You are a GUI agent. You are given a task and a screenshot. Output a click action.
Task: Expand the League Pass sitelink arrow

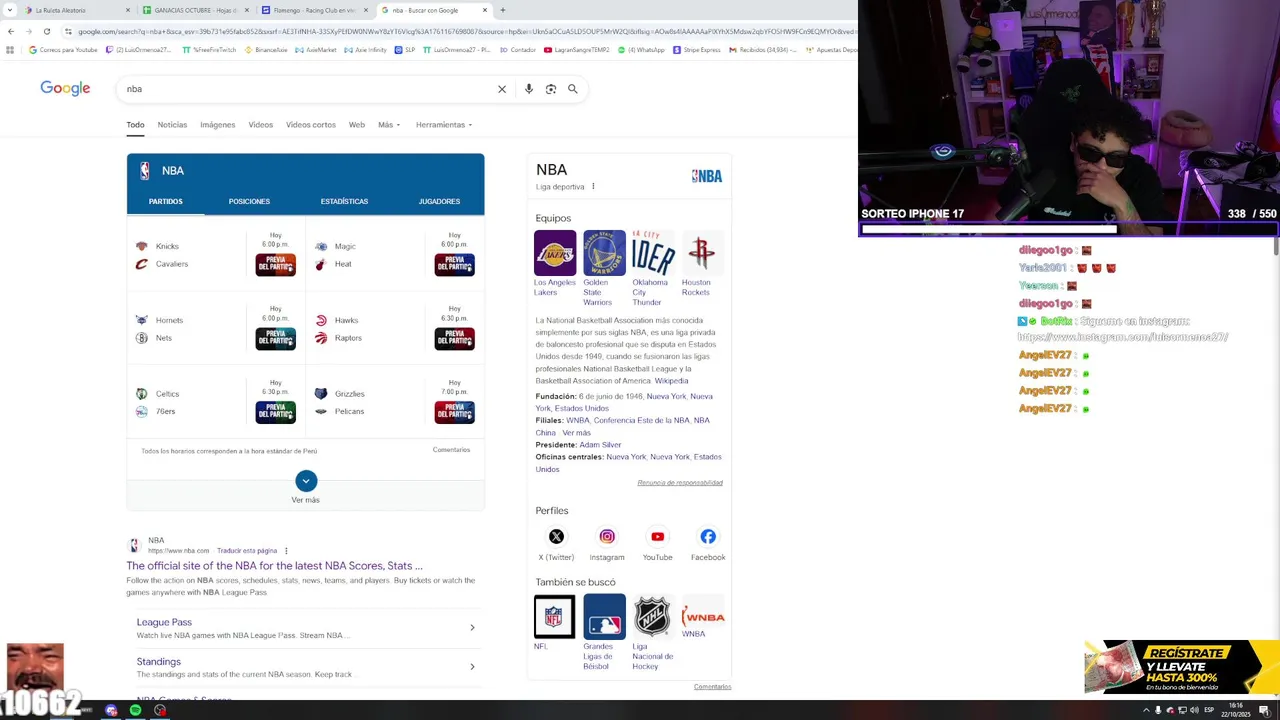(x=472, y=628)
